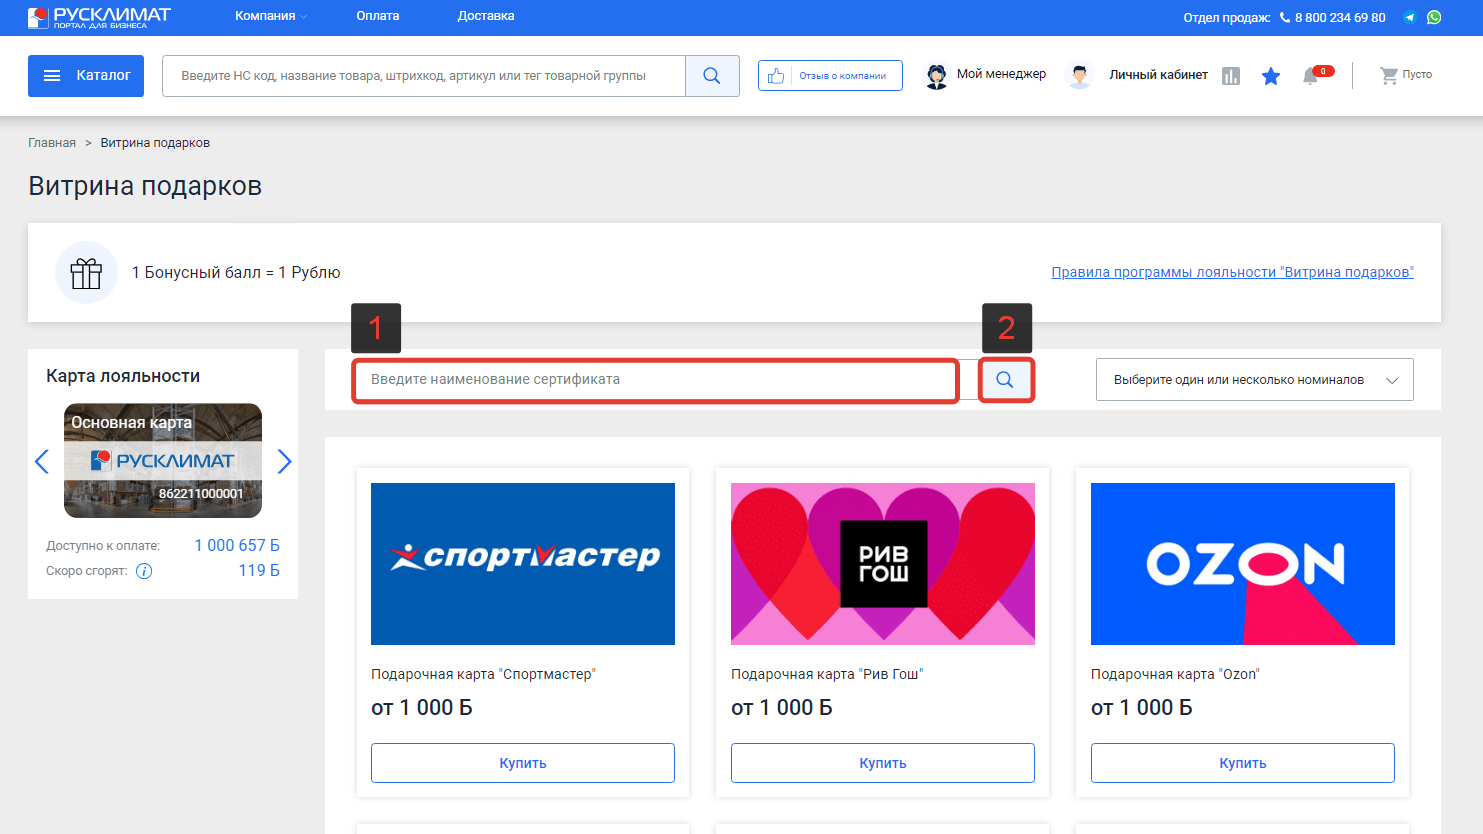Open the Telegram icon in top bar
This screenshot has width=1483, height=834.
click(x=1410, y=17)
